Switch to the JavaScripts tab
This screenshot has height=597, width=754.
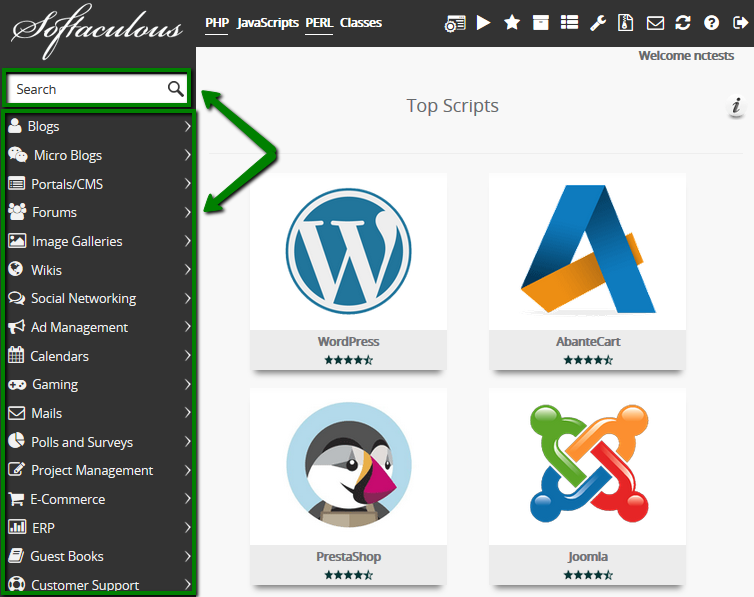(x=268, y=23)
